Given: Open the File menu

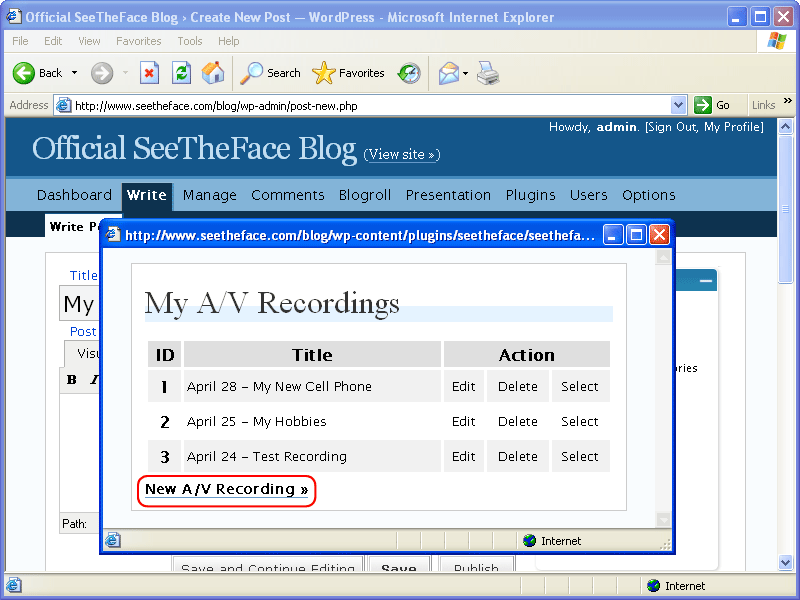Looking at the screenshot, I should tap(20, 41).
